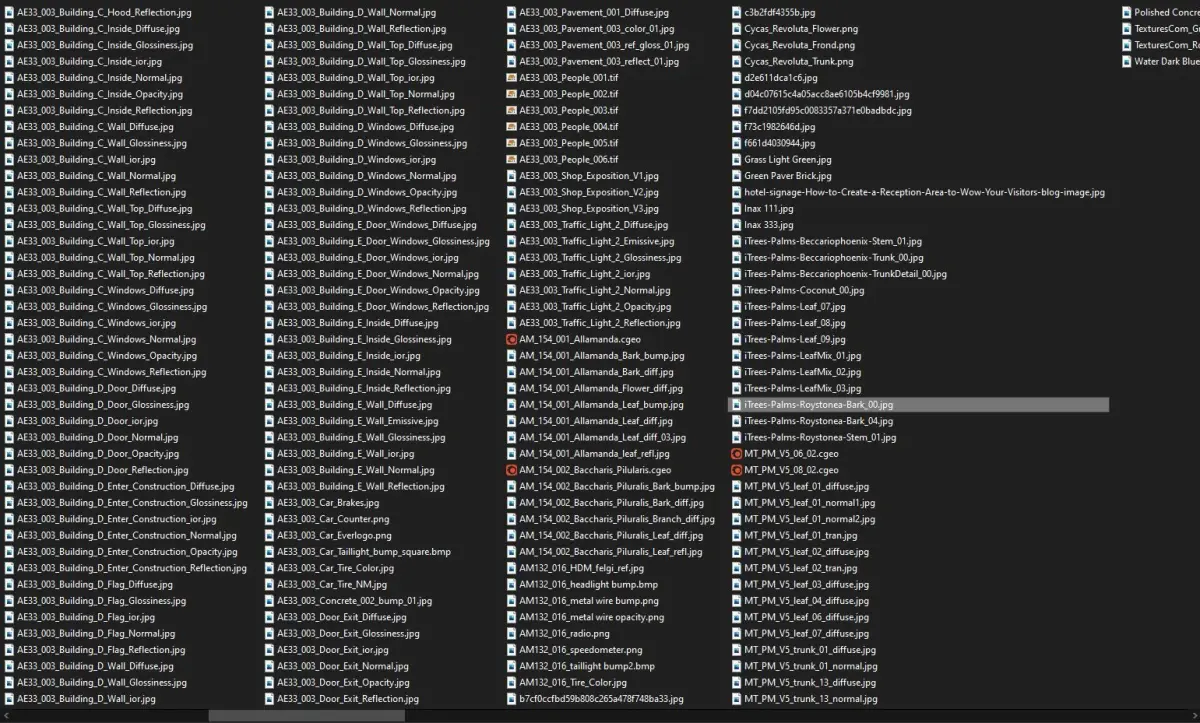Select AE33_003_Building_D_Door_Diffuse.jpg
The image size is (1200, 723).
(x=96, y=388)
